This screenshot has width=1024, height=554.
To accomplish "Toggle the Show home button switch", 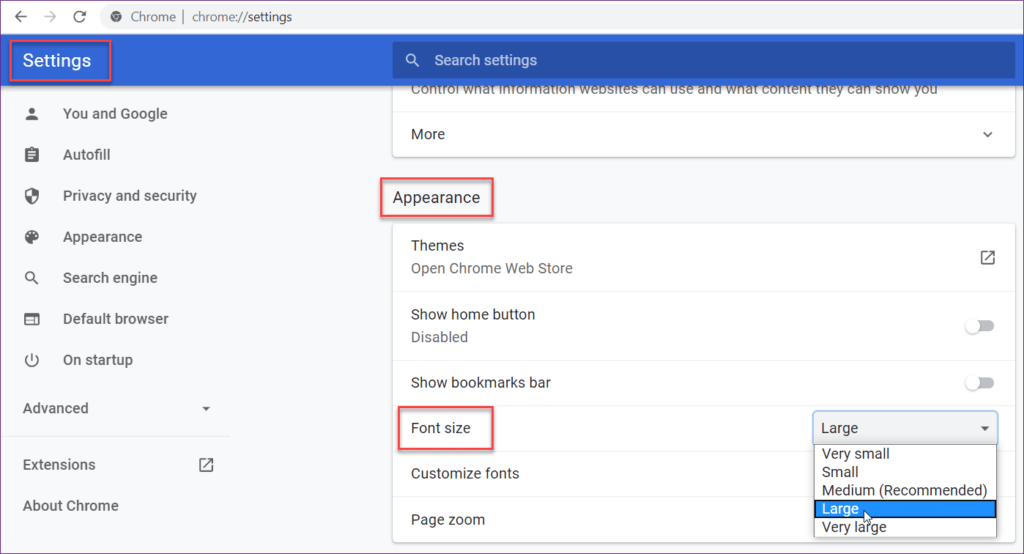I will coord(980,326).
